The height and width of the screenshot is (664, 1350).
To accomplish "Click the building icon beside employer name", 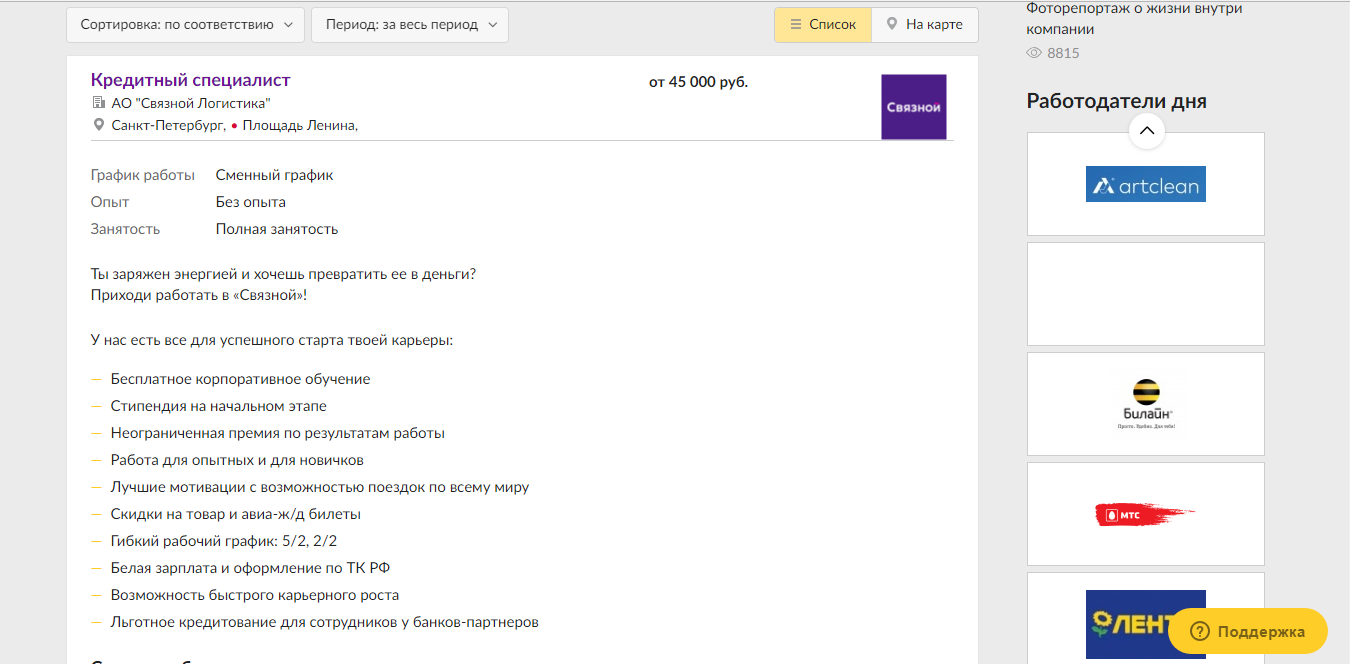I will pos(98,103).
